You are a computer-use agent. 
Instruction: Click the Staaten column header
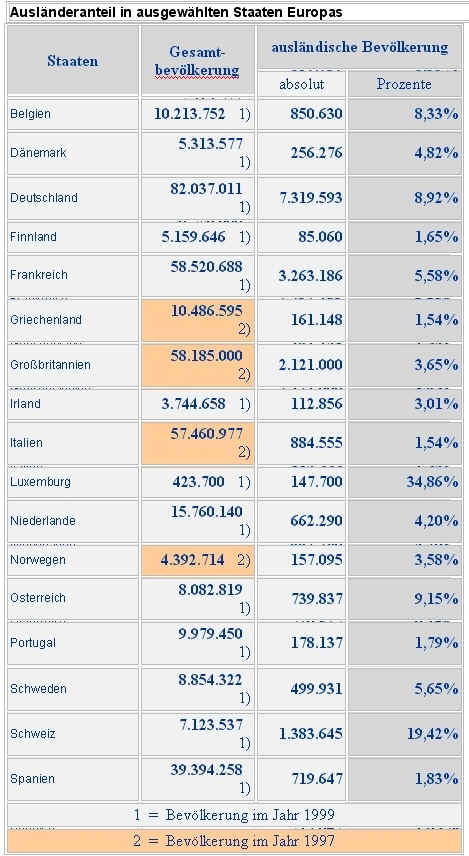point(73,60)
